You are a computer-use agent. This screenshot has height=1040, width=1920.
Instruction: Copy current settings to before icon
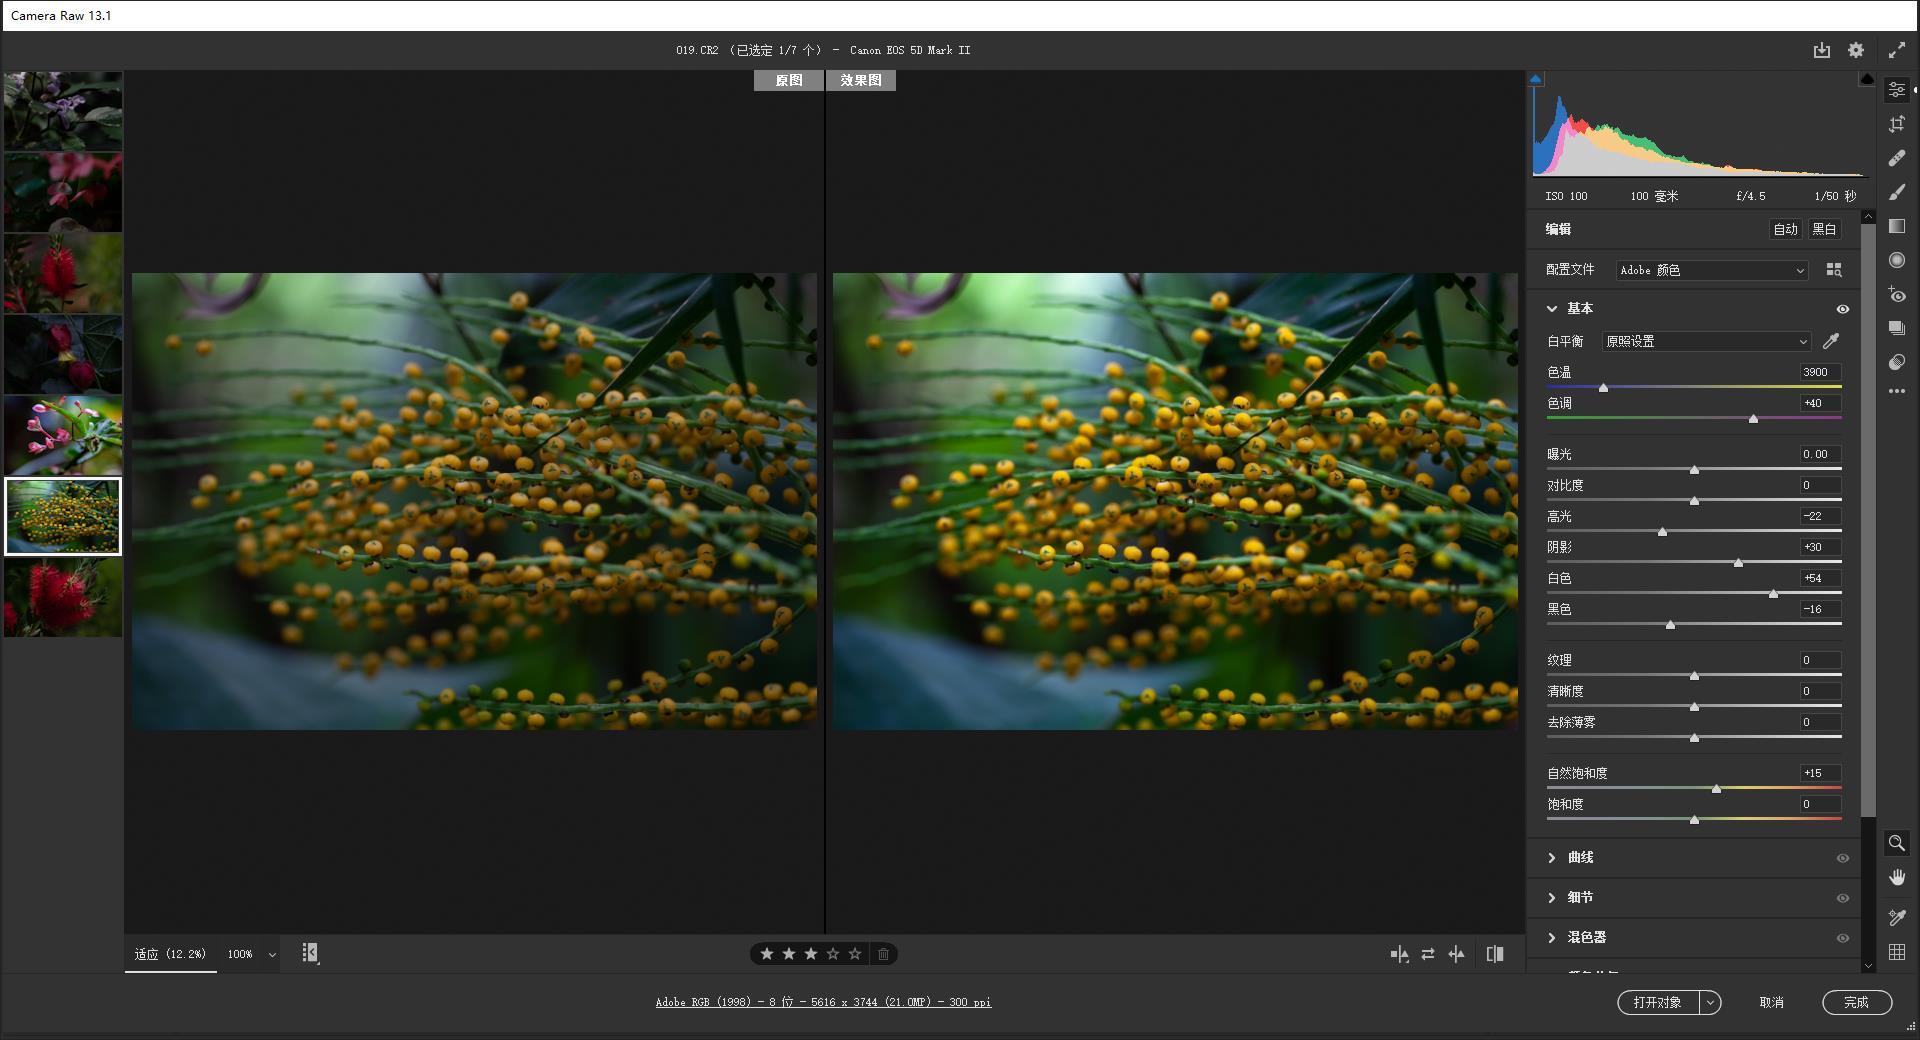(1456, 954)
